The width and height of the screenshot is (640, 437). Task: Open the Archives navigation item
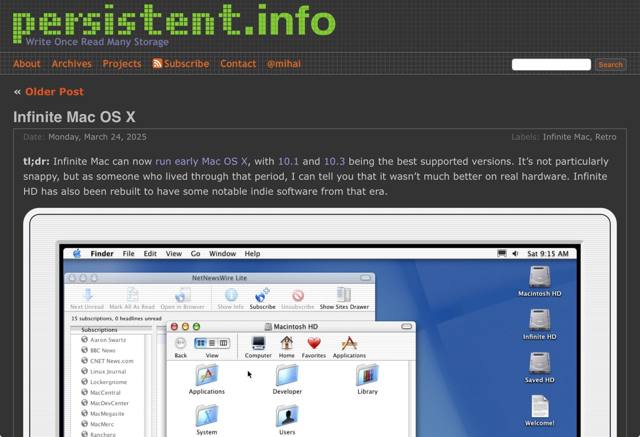(71, 64)
